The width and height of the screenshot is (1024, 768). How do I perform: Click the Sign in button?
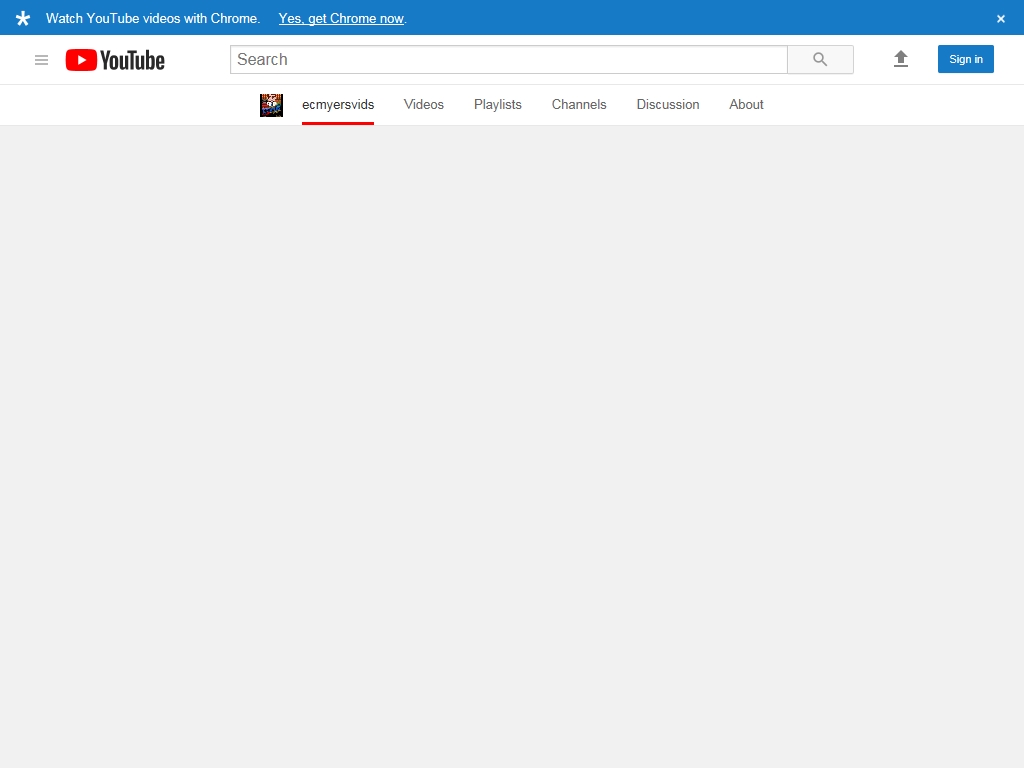pos(965,59)
